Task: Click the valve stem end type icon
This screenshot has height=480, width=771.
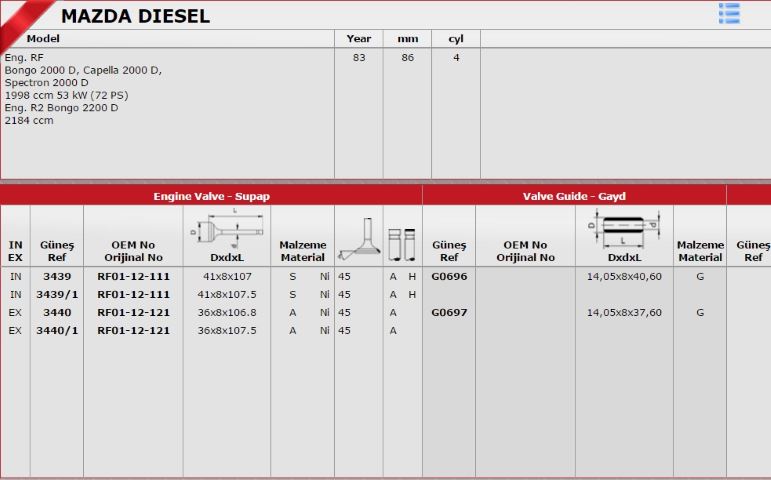Action: tap(402, 244)
